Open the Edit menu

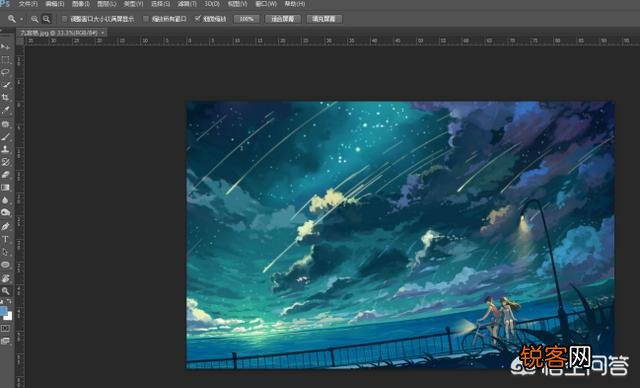[x=55, y=4]
